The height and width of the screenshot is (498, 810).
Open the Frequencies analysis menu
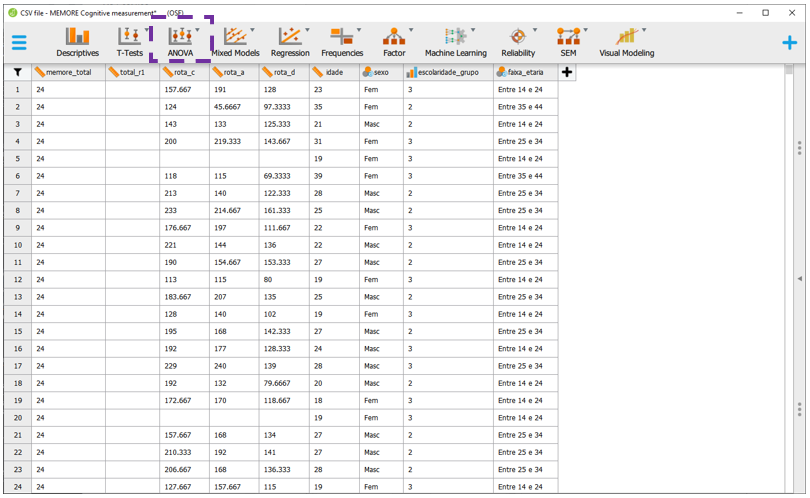(x=342, y=41)
